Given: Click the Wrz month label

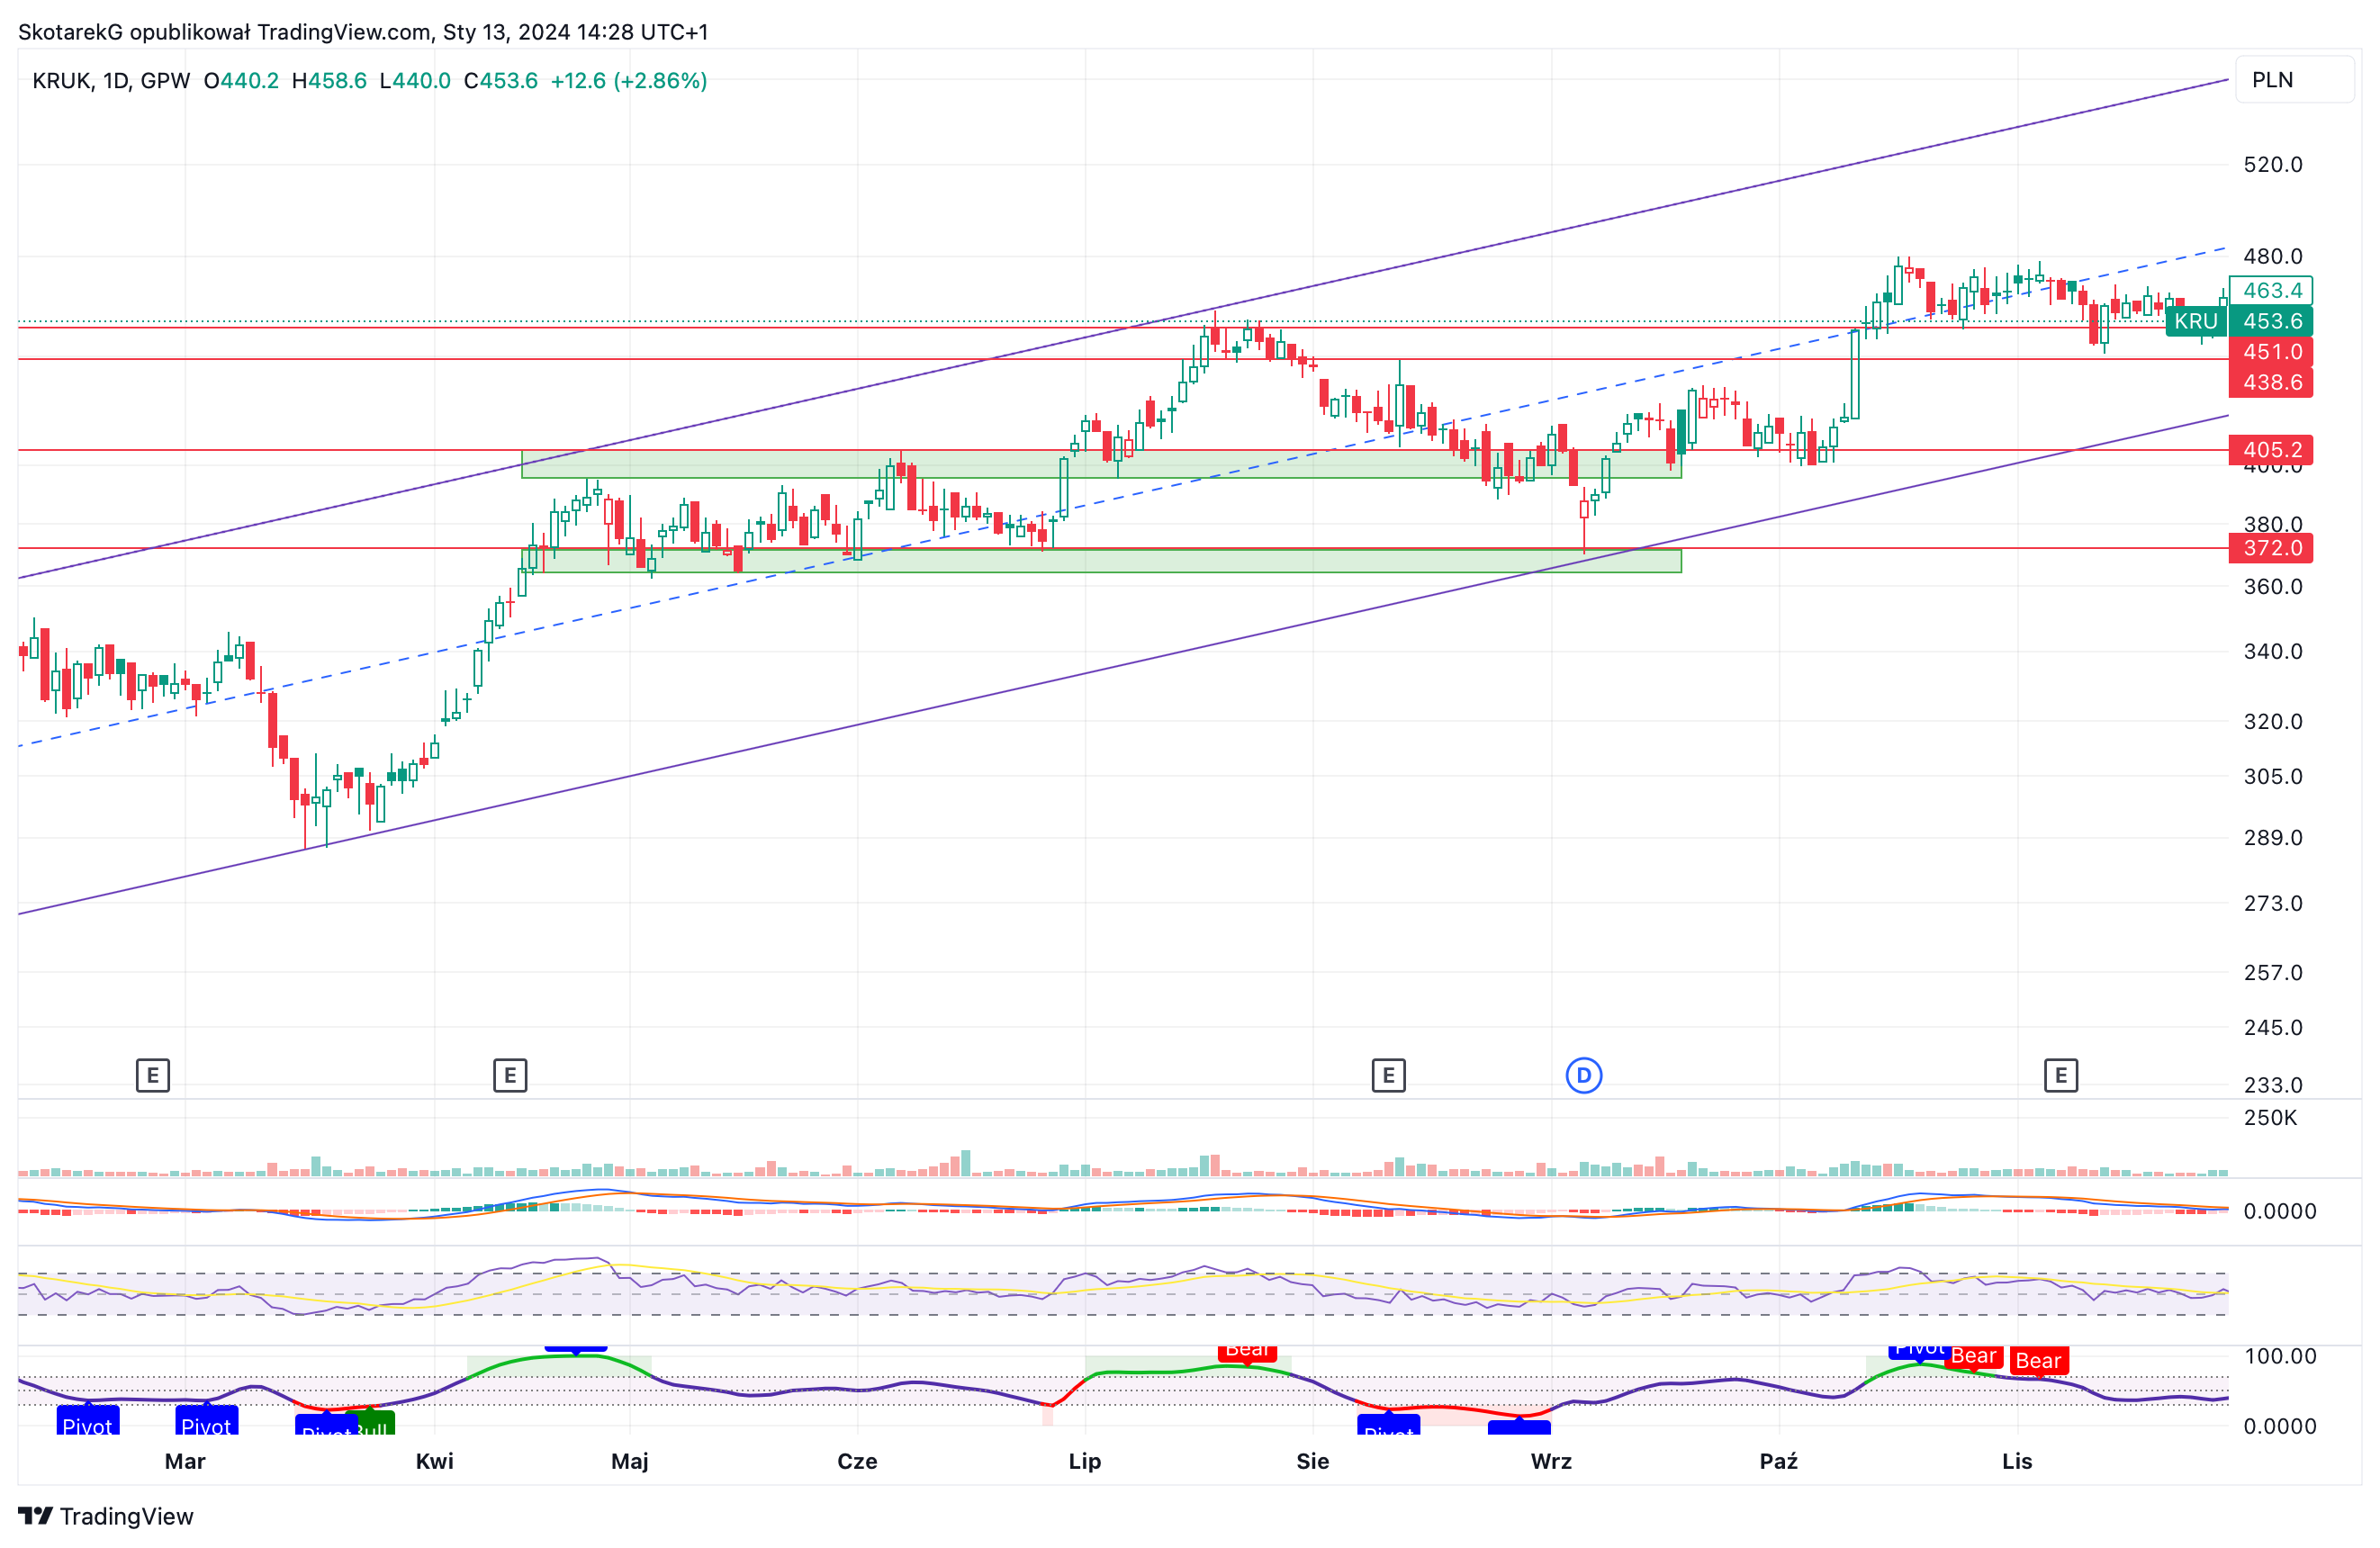Looking at the screenshot, I should point(1551,1461).
